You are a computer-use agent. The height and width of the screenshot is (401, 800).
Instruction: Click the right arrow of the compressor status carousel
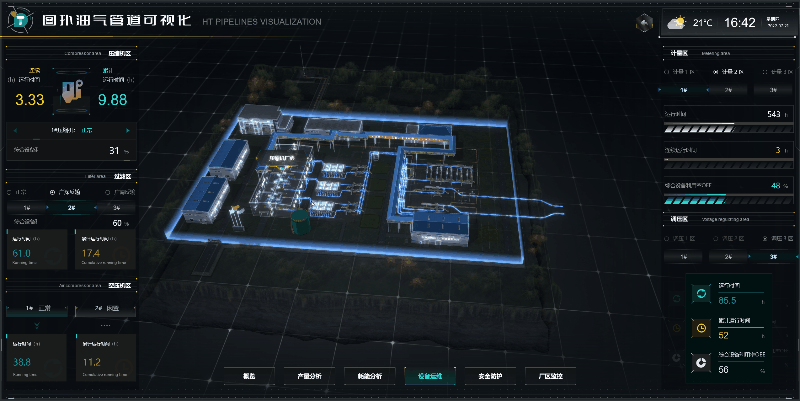pyautogui.click(x=128, y=131)
